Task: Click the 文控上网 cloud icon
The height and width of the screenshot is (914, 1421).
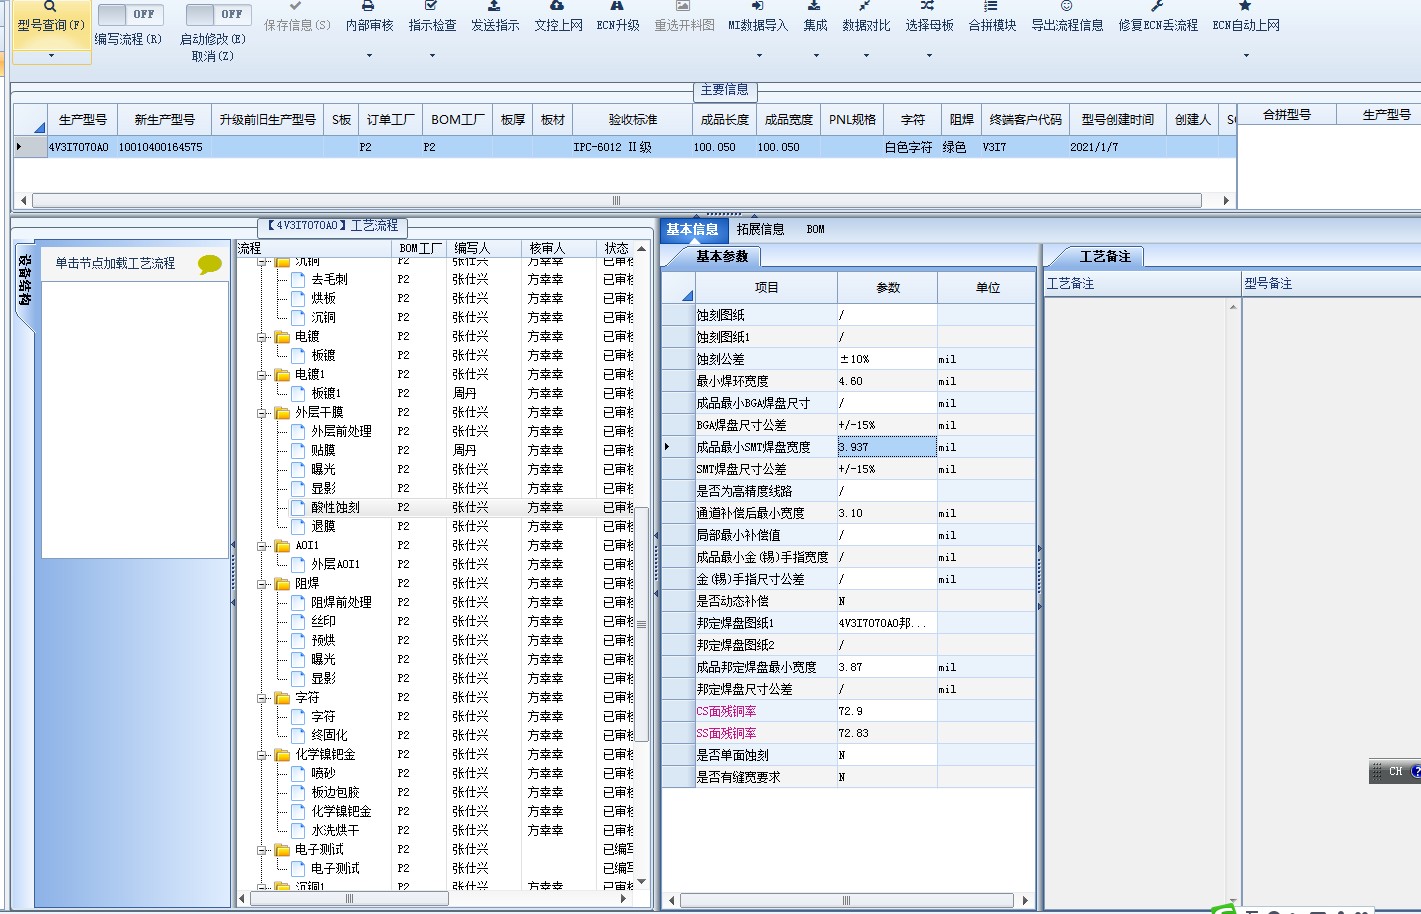Action: click(x=557, y=6)
